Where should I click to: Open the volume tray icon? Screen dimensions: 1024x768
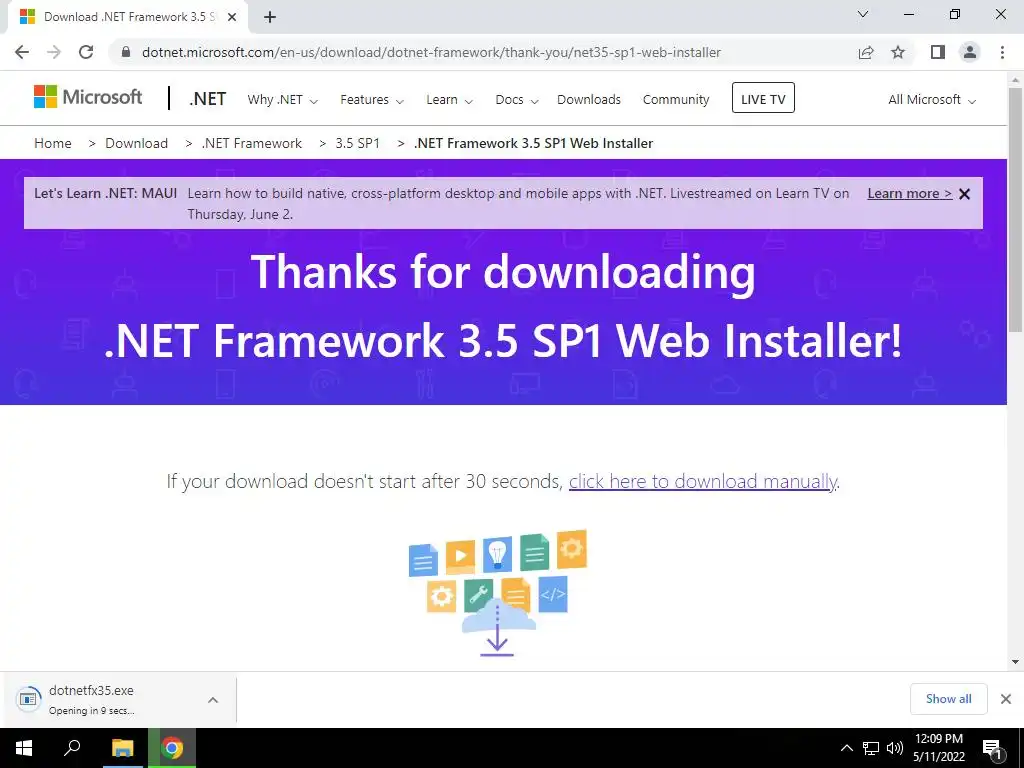point(895,748)
